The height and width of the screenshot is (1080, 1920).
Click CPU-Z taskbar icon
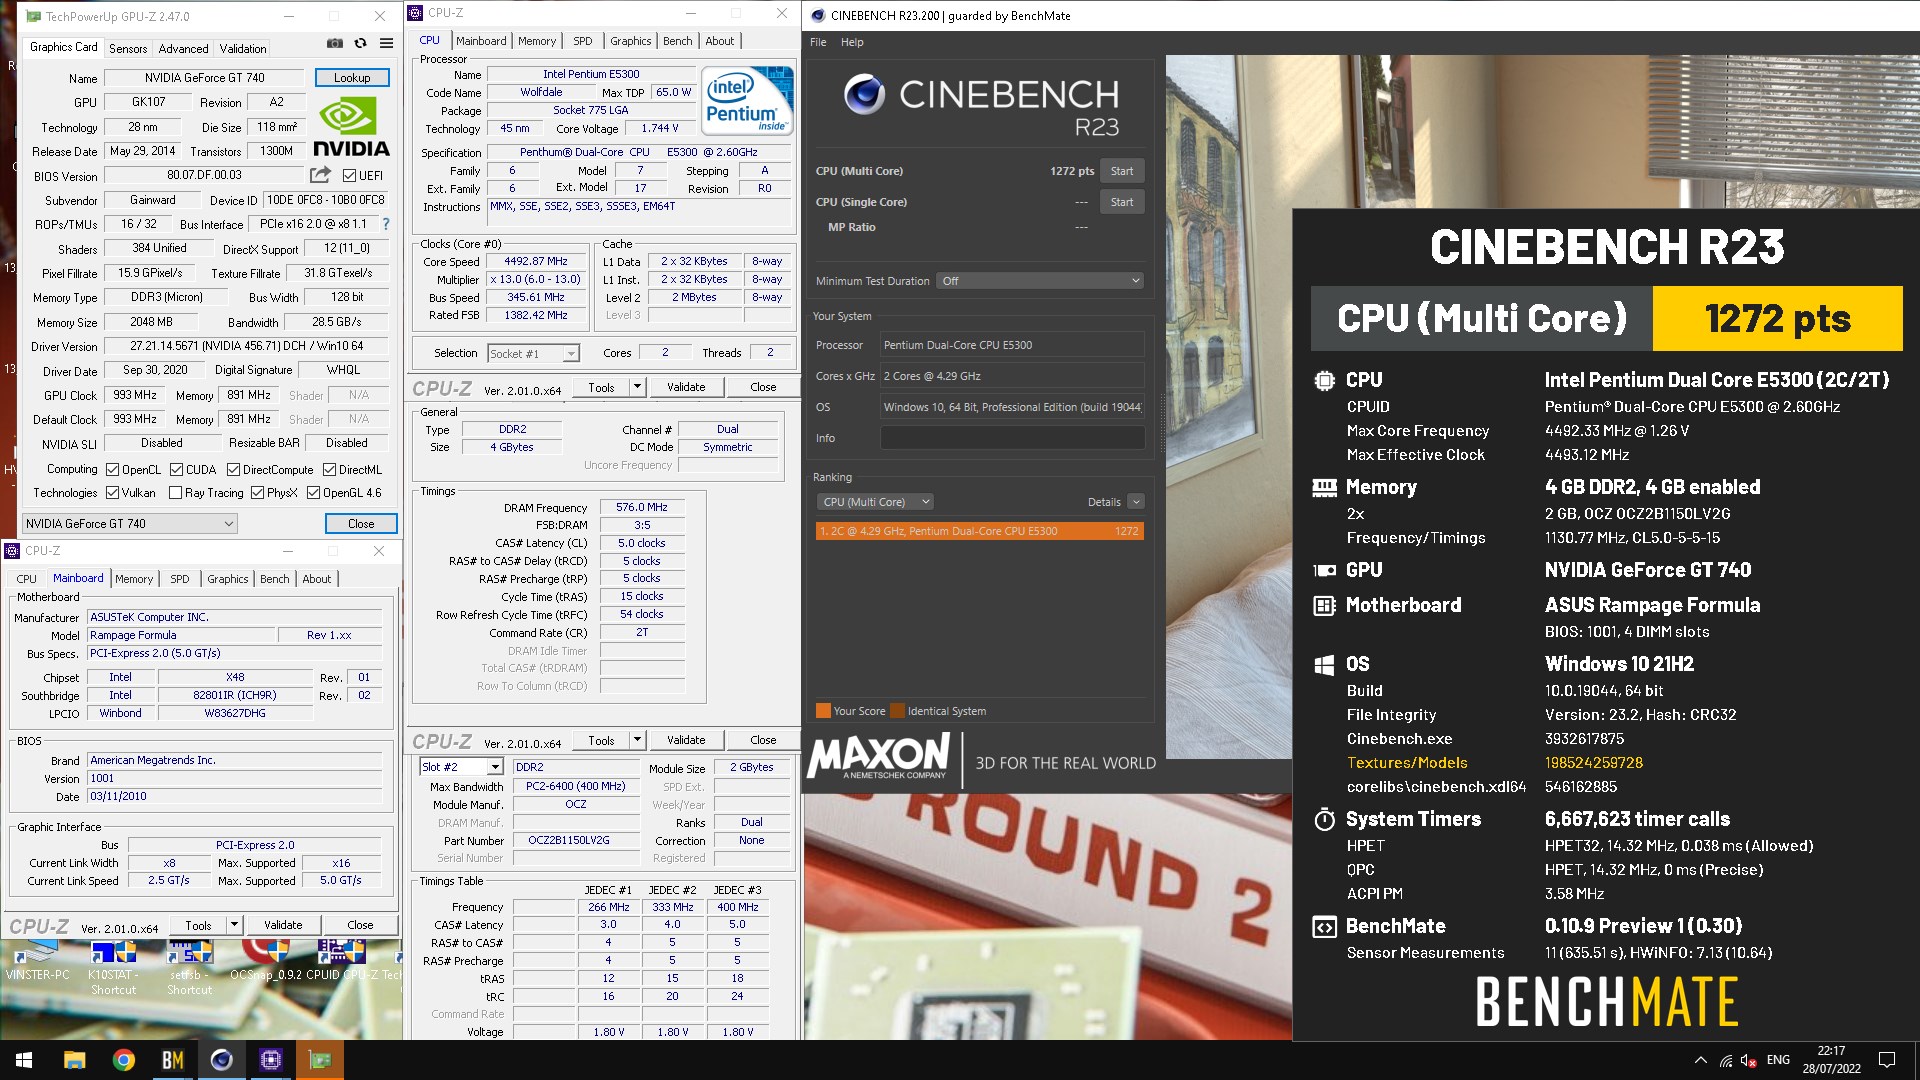coord(271,1060)
